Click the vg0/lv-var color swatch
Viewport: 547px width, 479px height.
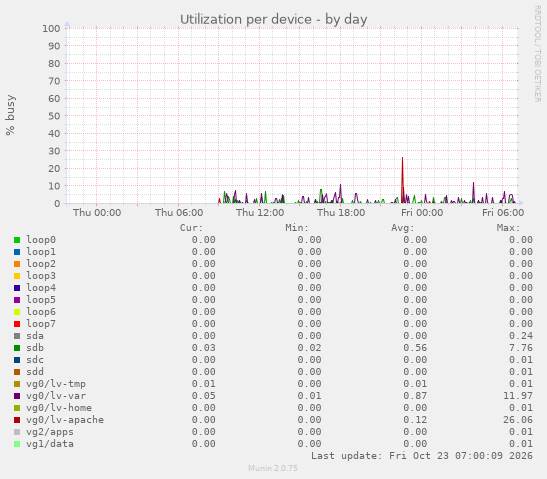pyautogui.click(x=17, y=396)
